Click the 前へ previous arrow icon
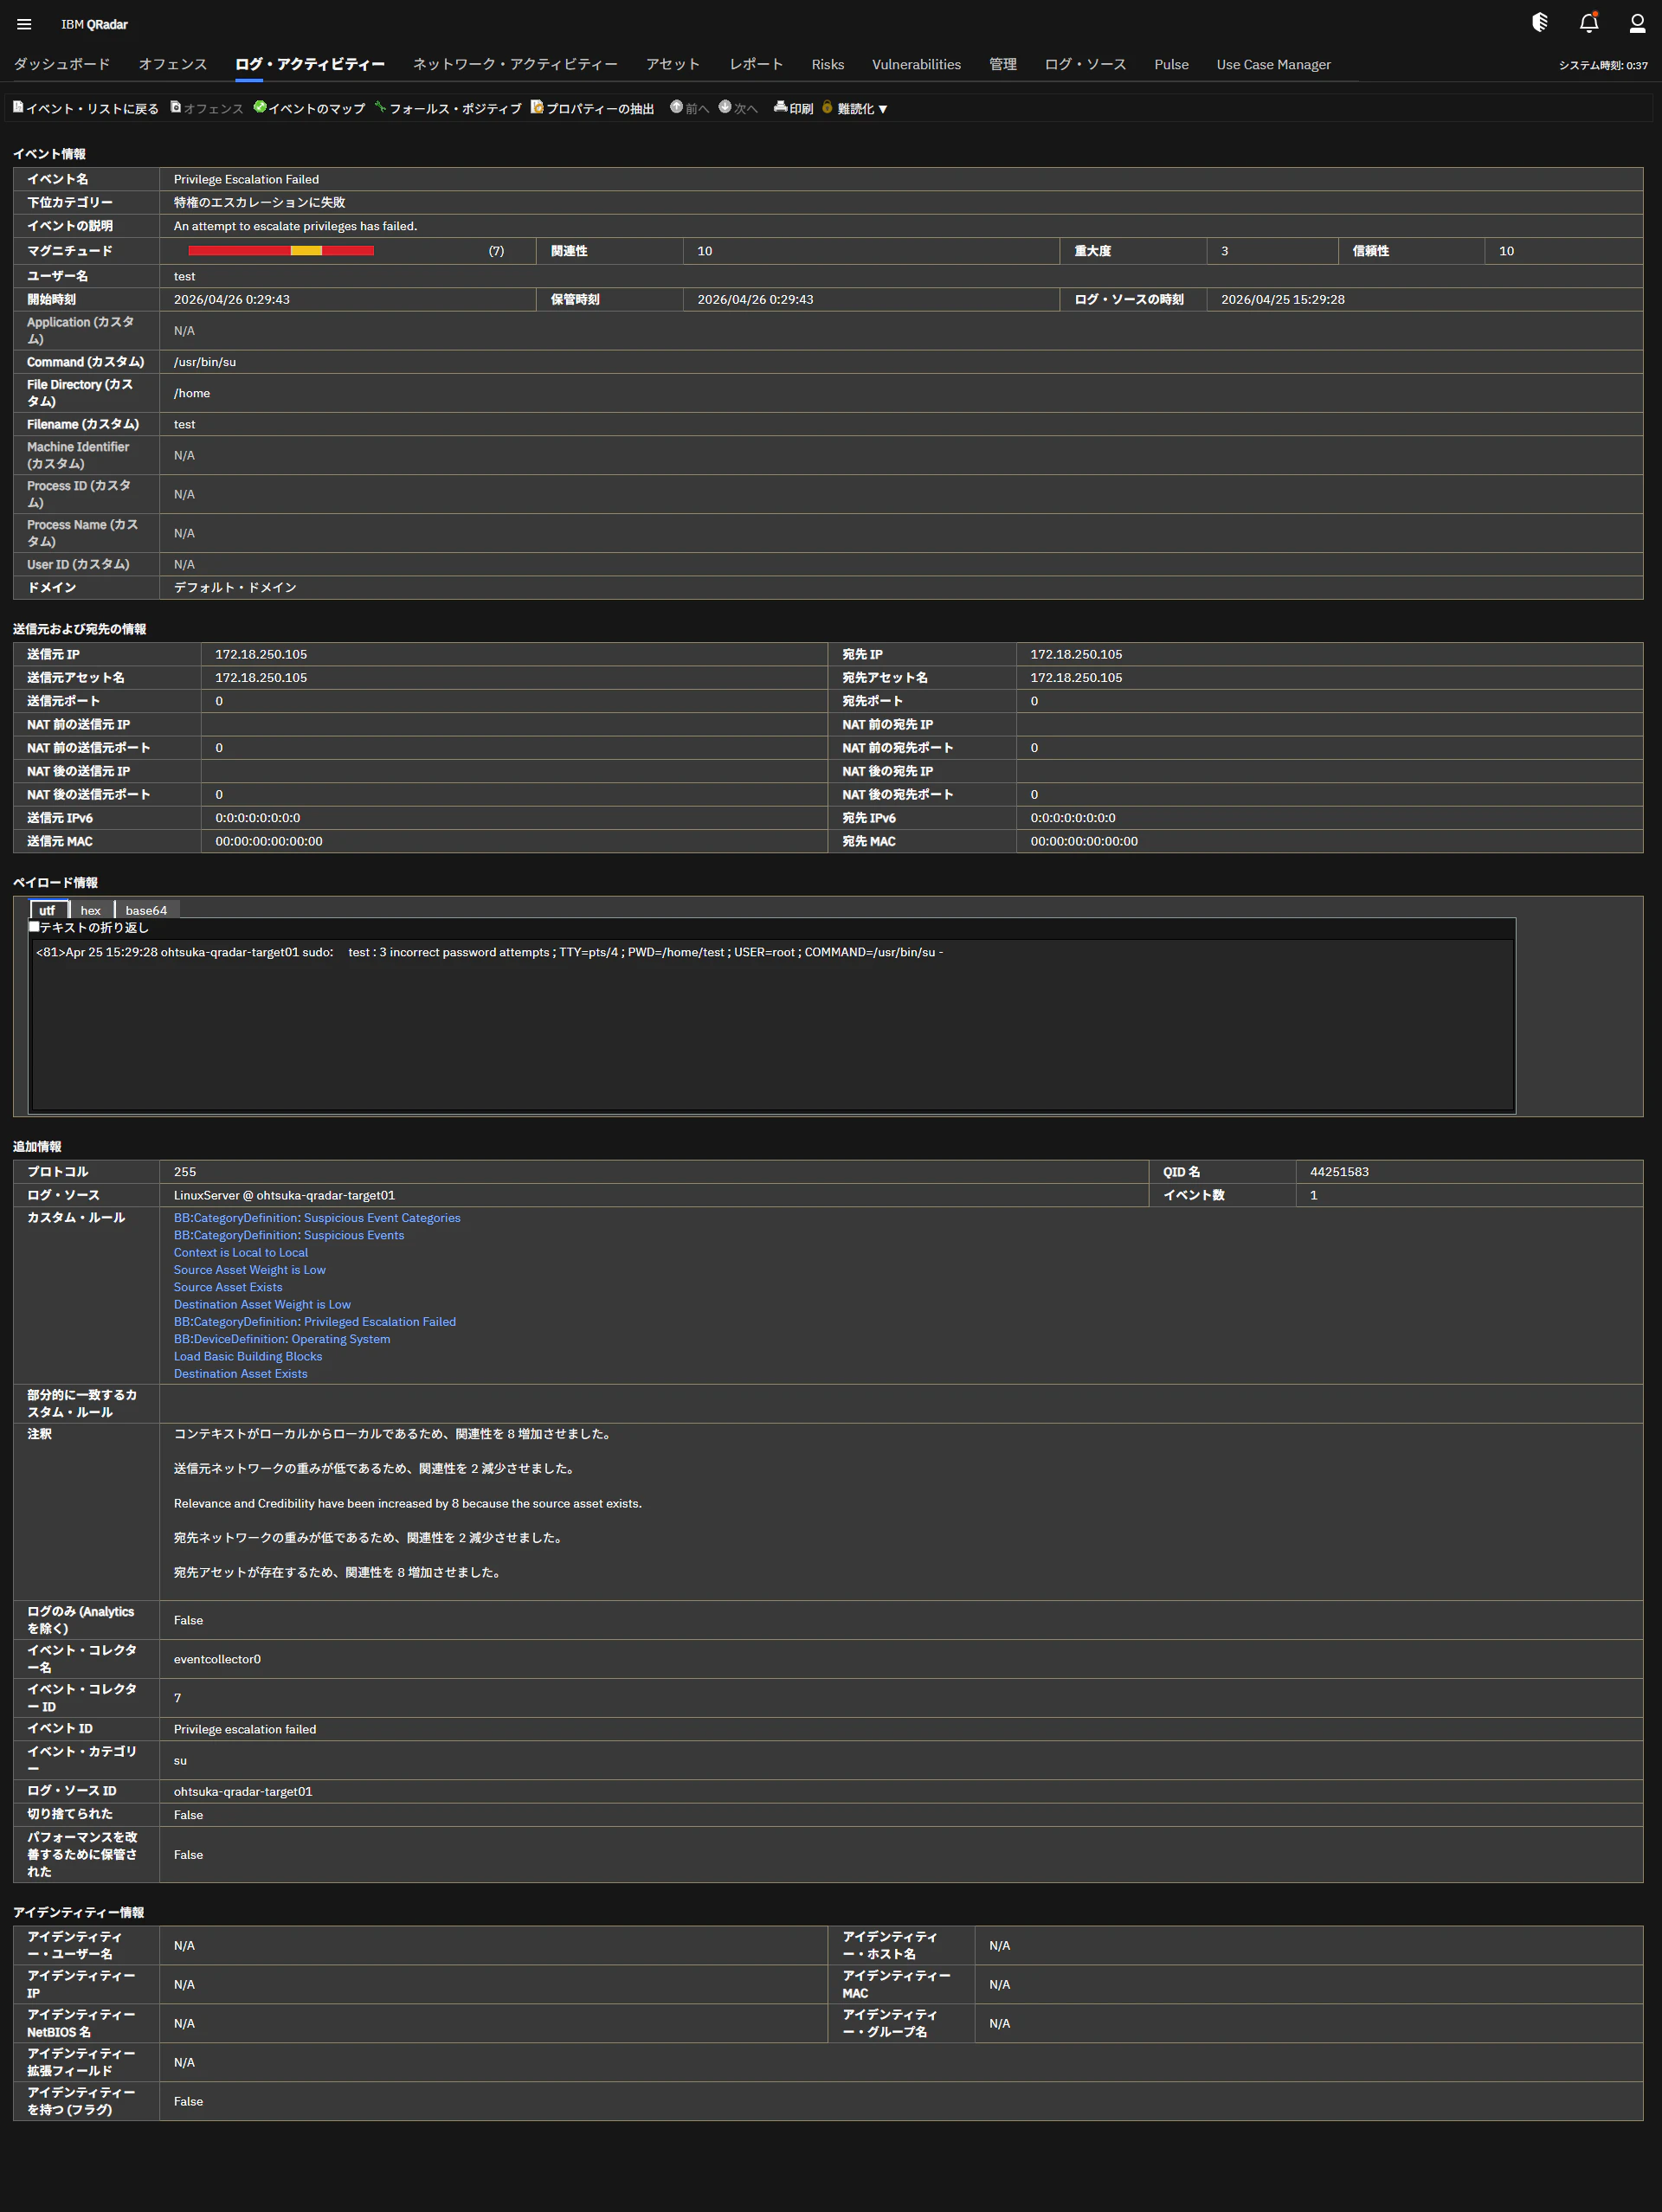The height and width of the screenshot is (2212, 1662). (679, 108)
